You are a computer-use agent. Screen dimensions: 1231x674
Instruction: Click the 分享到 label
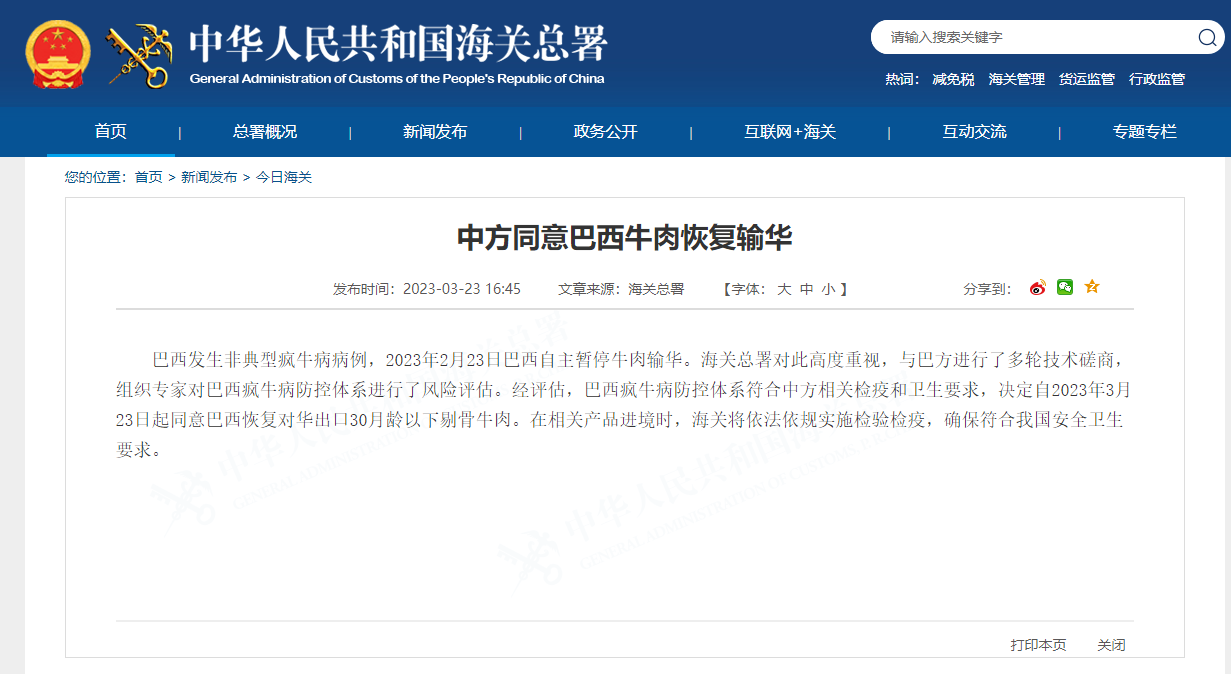pyautogui.click(x=988, y=289)
